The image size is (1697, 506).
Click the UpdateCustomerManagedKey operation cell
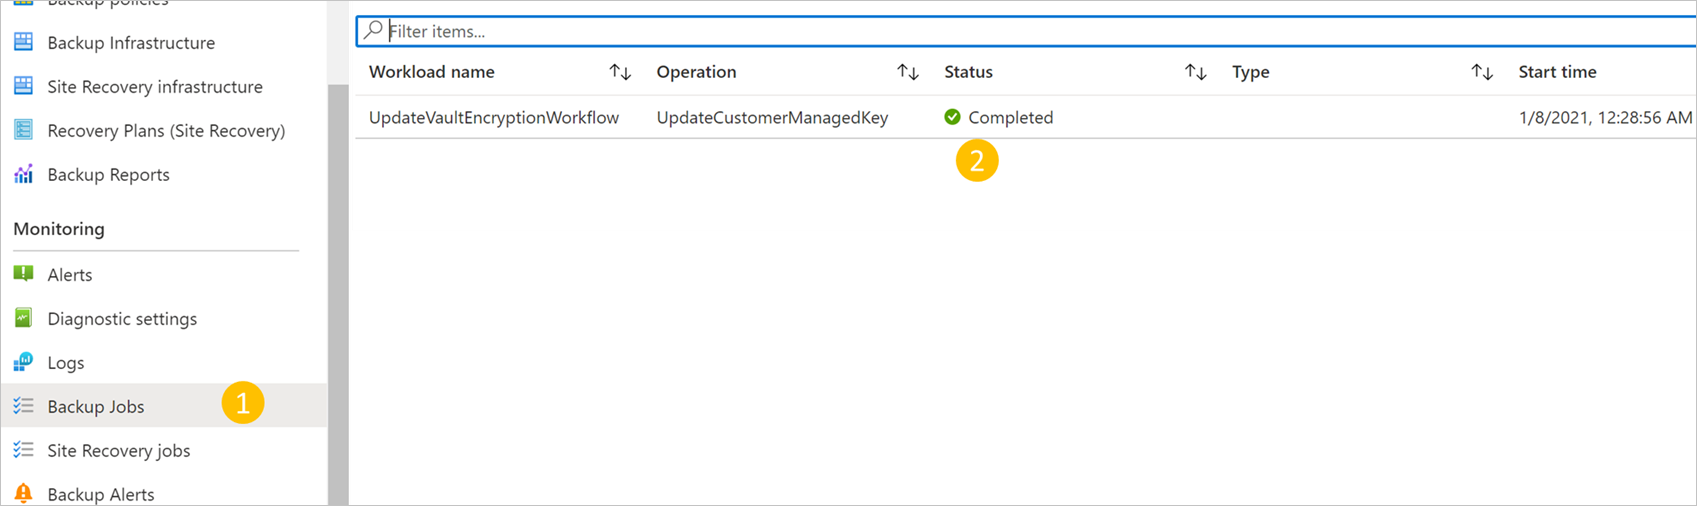[772, 117]
